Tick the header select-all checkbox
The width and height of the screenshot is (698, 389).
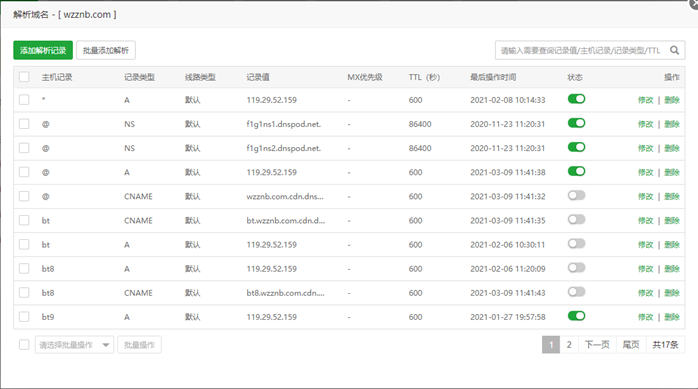pos(24,77)
